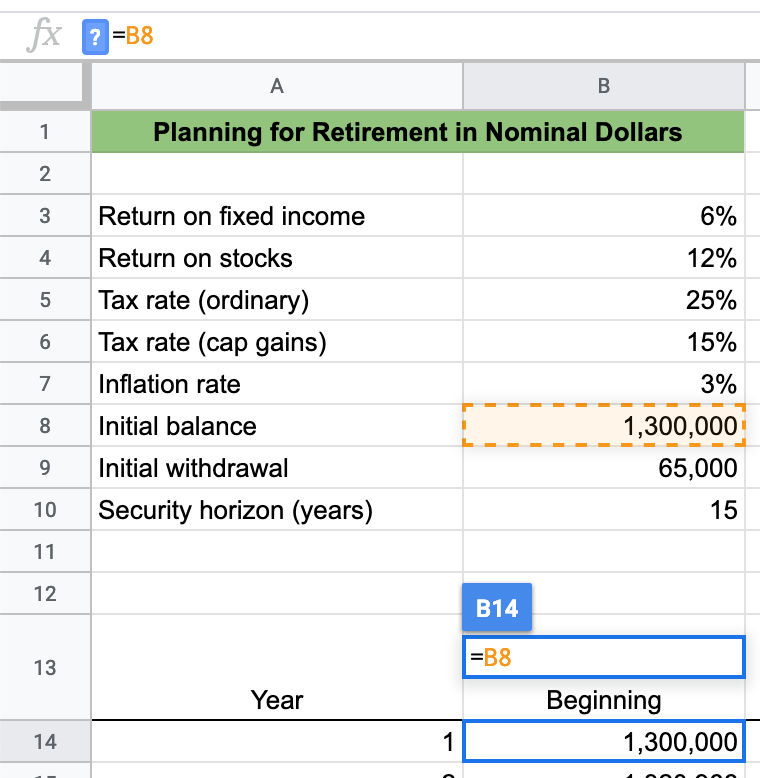Click the 'Inflation rate' cell
The width and height of the screenshot is (760, 778).
[x=277, y=384]
